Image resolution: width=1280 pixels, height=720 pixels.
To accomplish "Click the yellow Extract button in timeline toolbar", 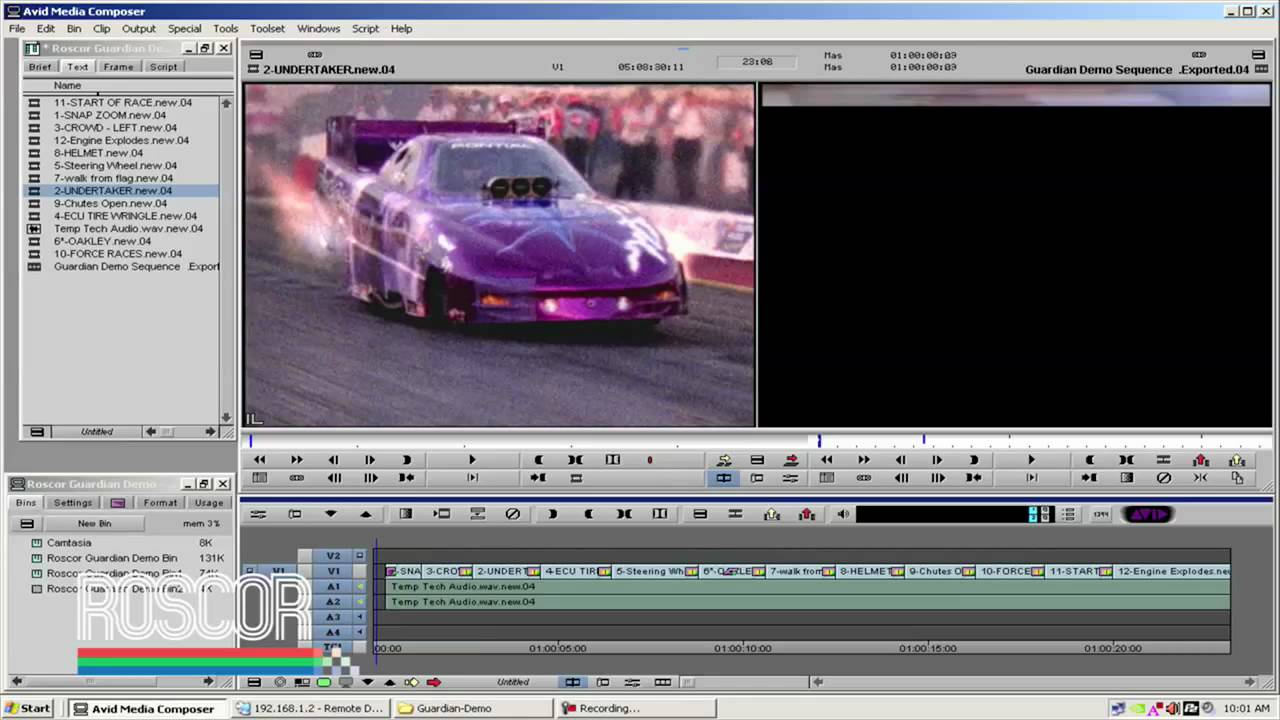I will [771, 514].
